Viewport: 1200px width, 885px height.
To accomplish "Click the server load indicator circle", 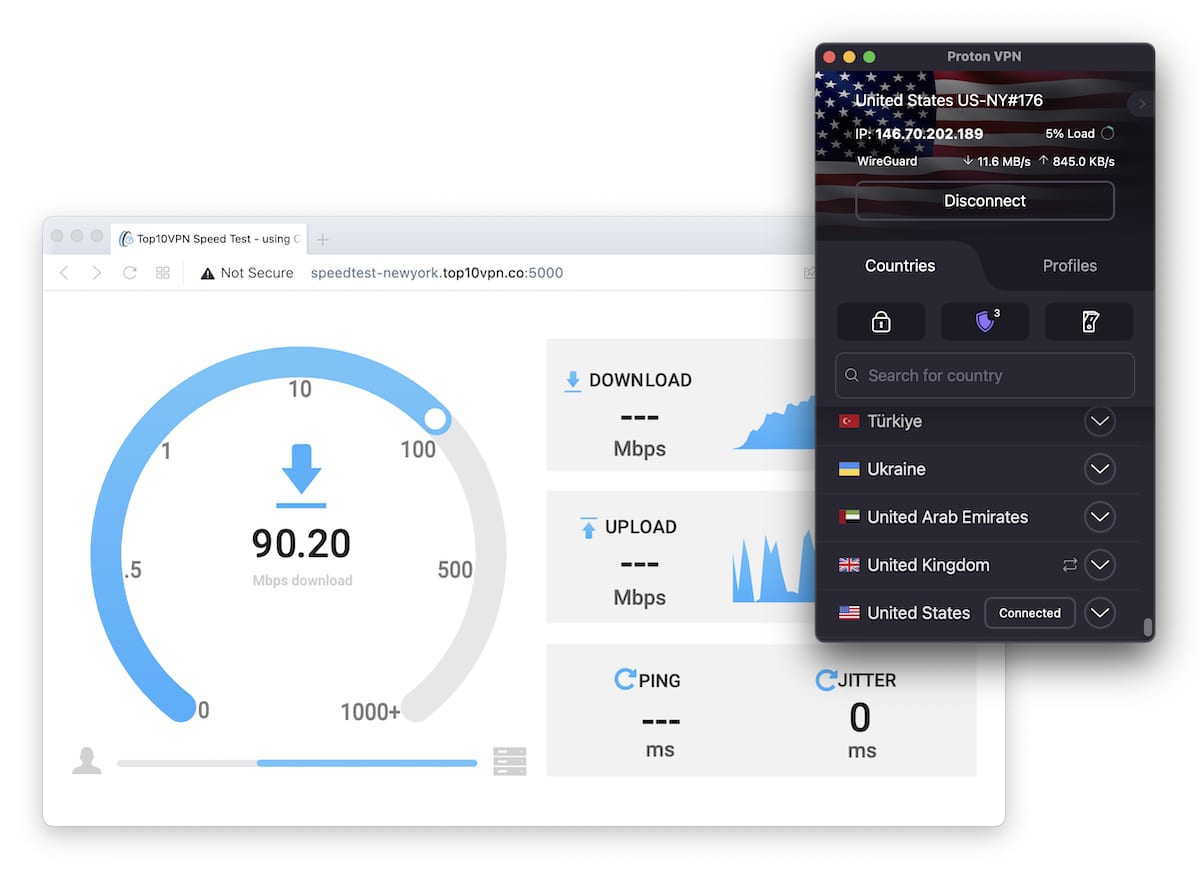I will (1109, 133).
